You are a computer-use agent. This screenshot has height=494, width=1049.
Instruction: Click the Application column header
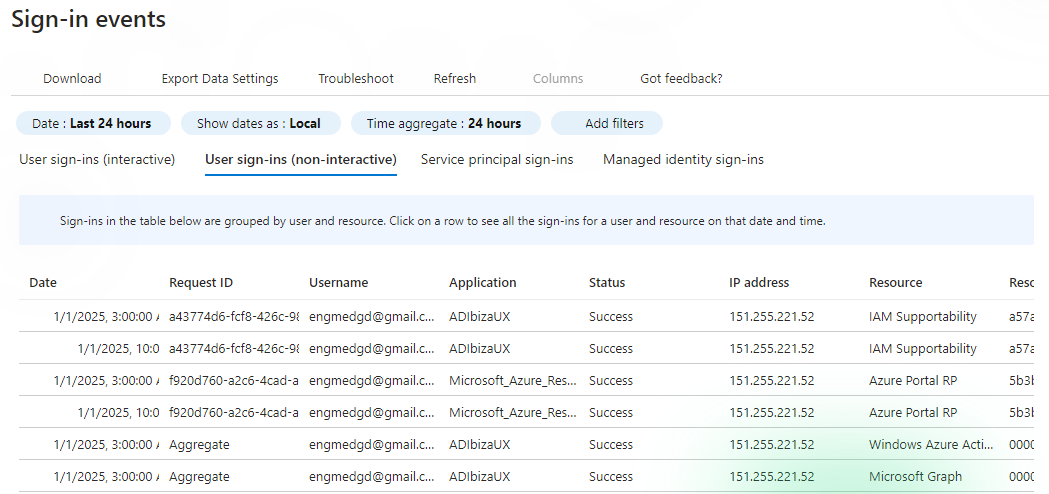(x=482, y=282)
